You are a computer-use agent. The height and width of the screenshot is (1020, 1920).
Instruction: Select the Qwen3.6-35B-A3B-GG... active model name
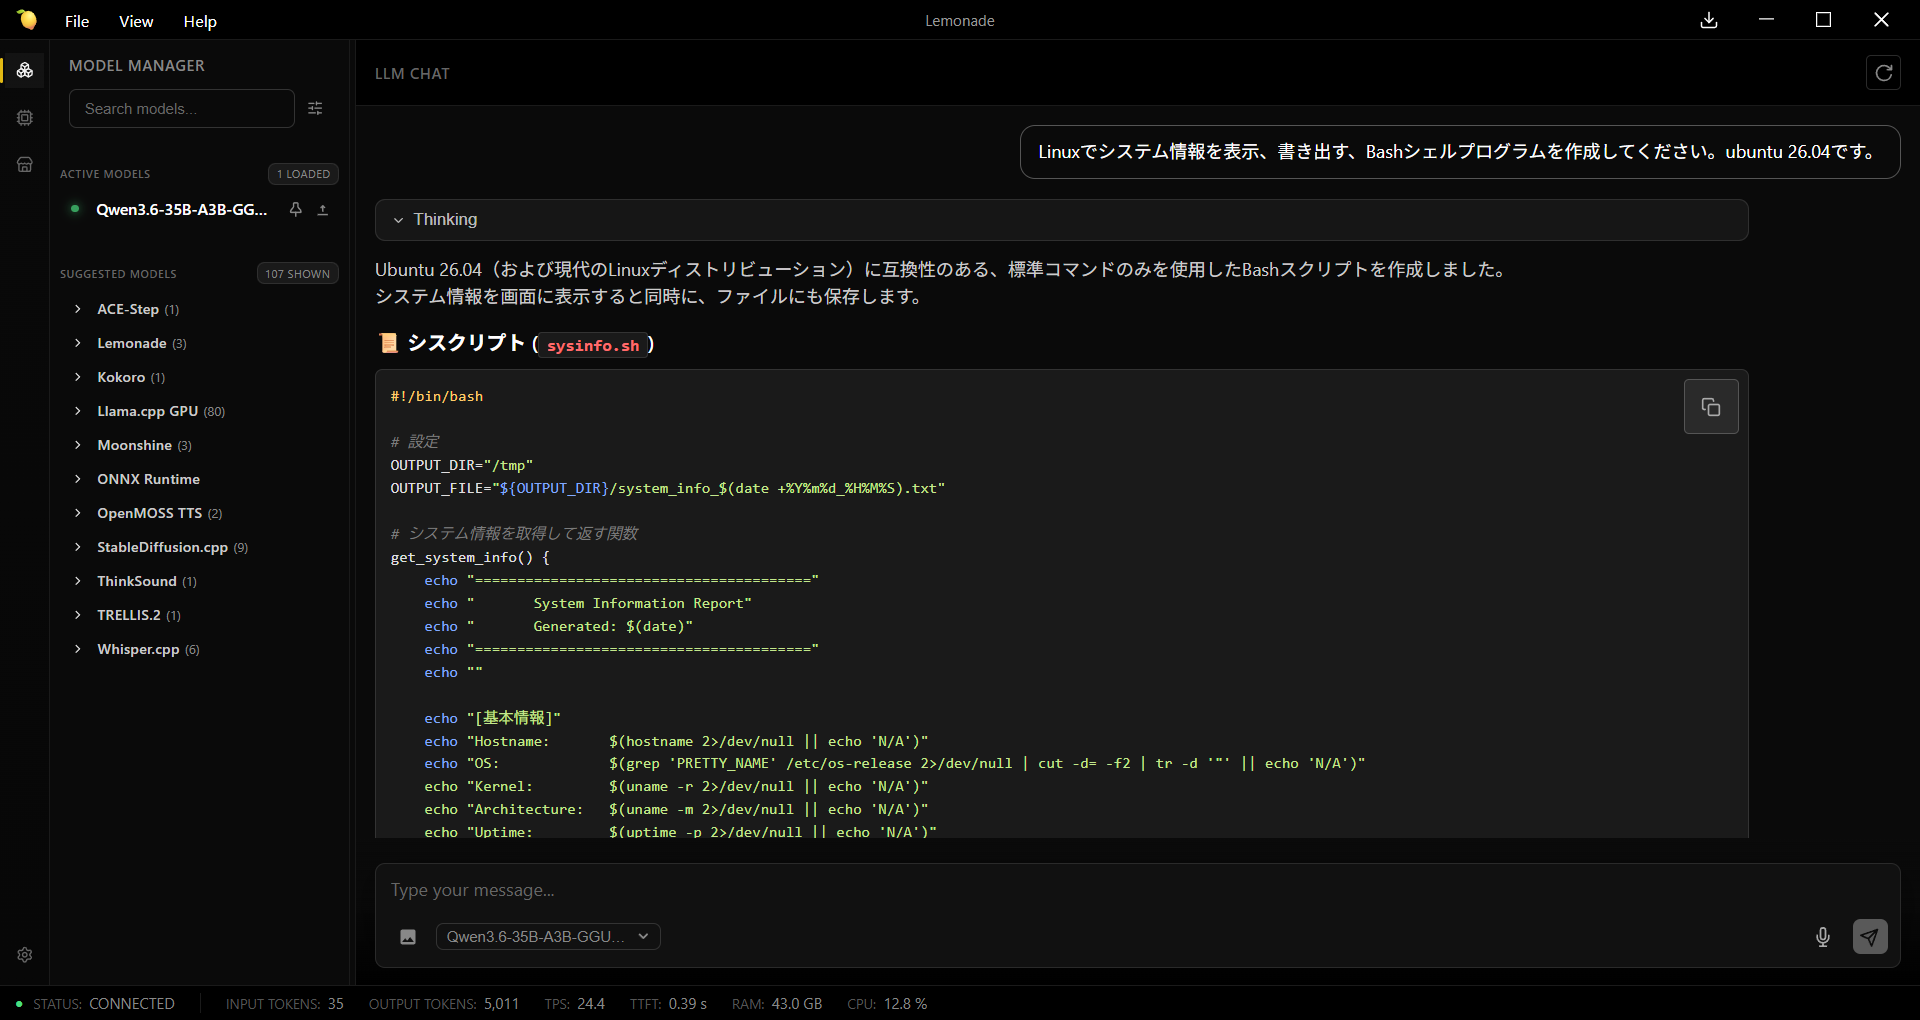point(181,210)
